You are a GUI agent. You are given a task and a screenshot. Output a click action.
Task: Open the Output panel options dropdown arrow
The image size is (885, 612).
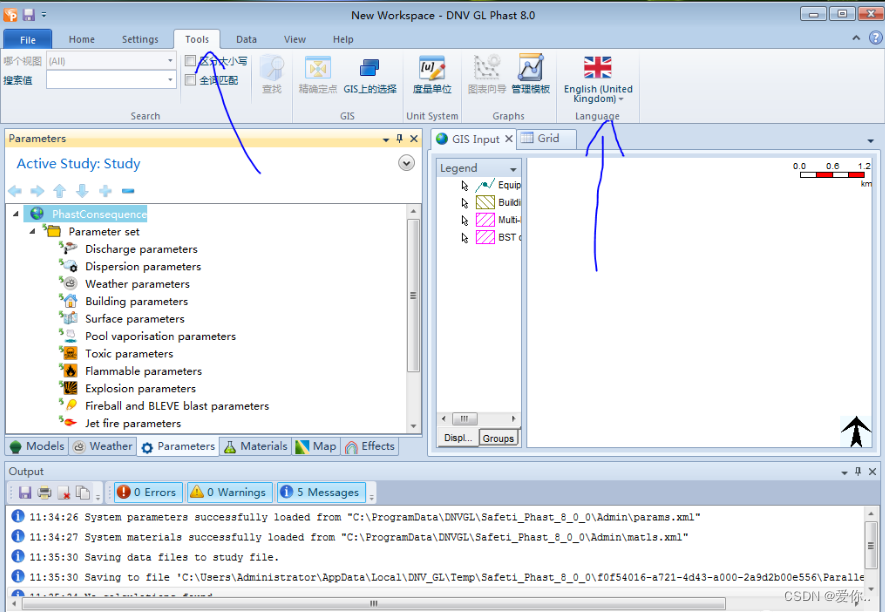pyautogui.click(x=844, y=472)
